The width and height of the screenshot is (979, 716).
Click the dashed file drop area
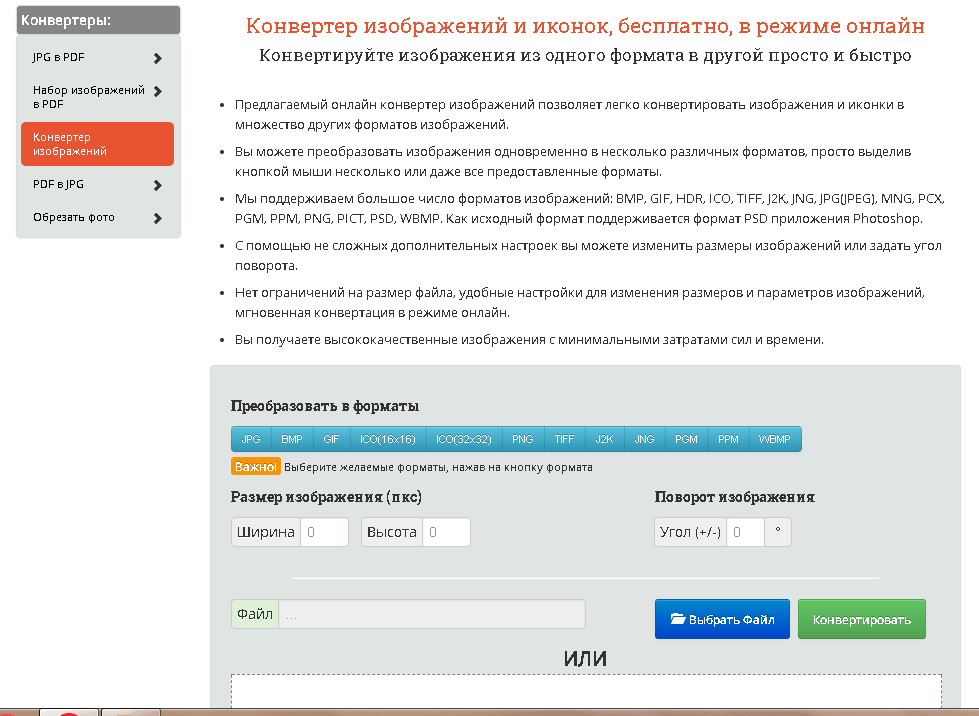[x=586, y=690]
